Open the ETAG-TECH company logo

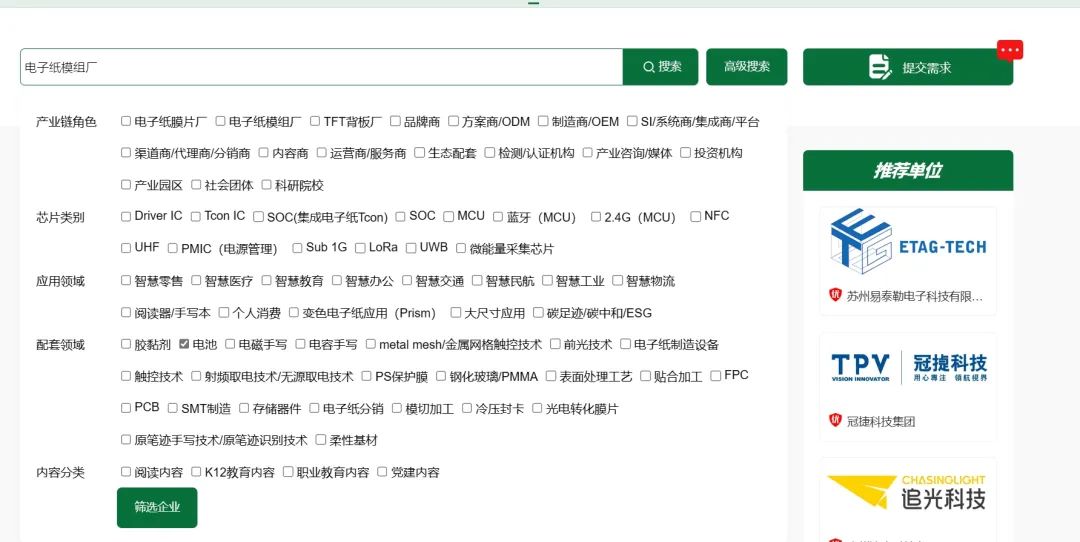click(x=908, y=242)
